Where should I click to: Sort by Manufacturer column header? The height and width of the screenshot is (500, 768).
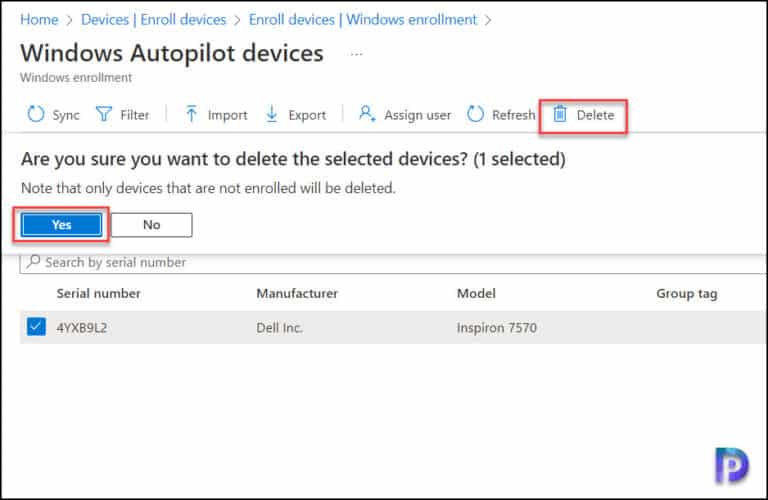[297, 293]
